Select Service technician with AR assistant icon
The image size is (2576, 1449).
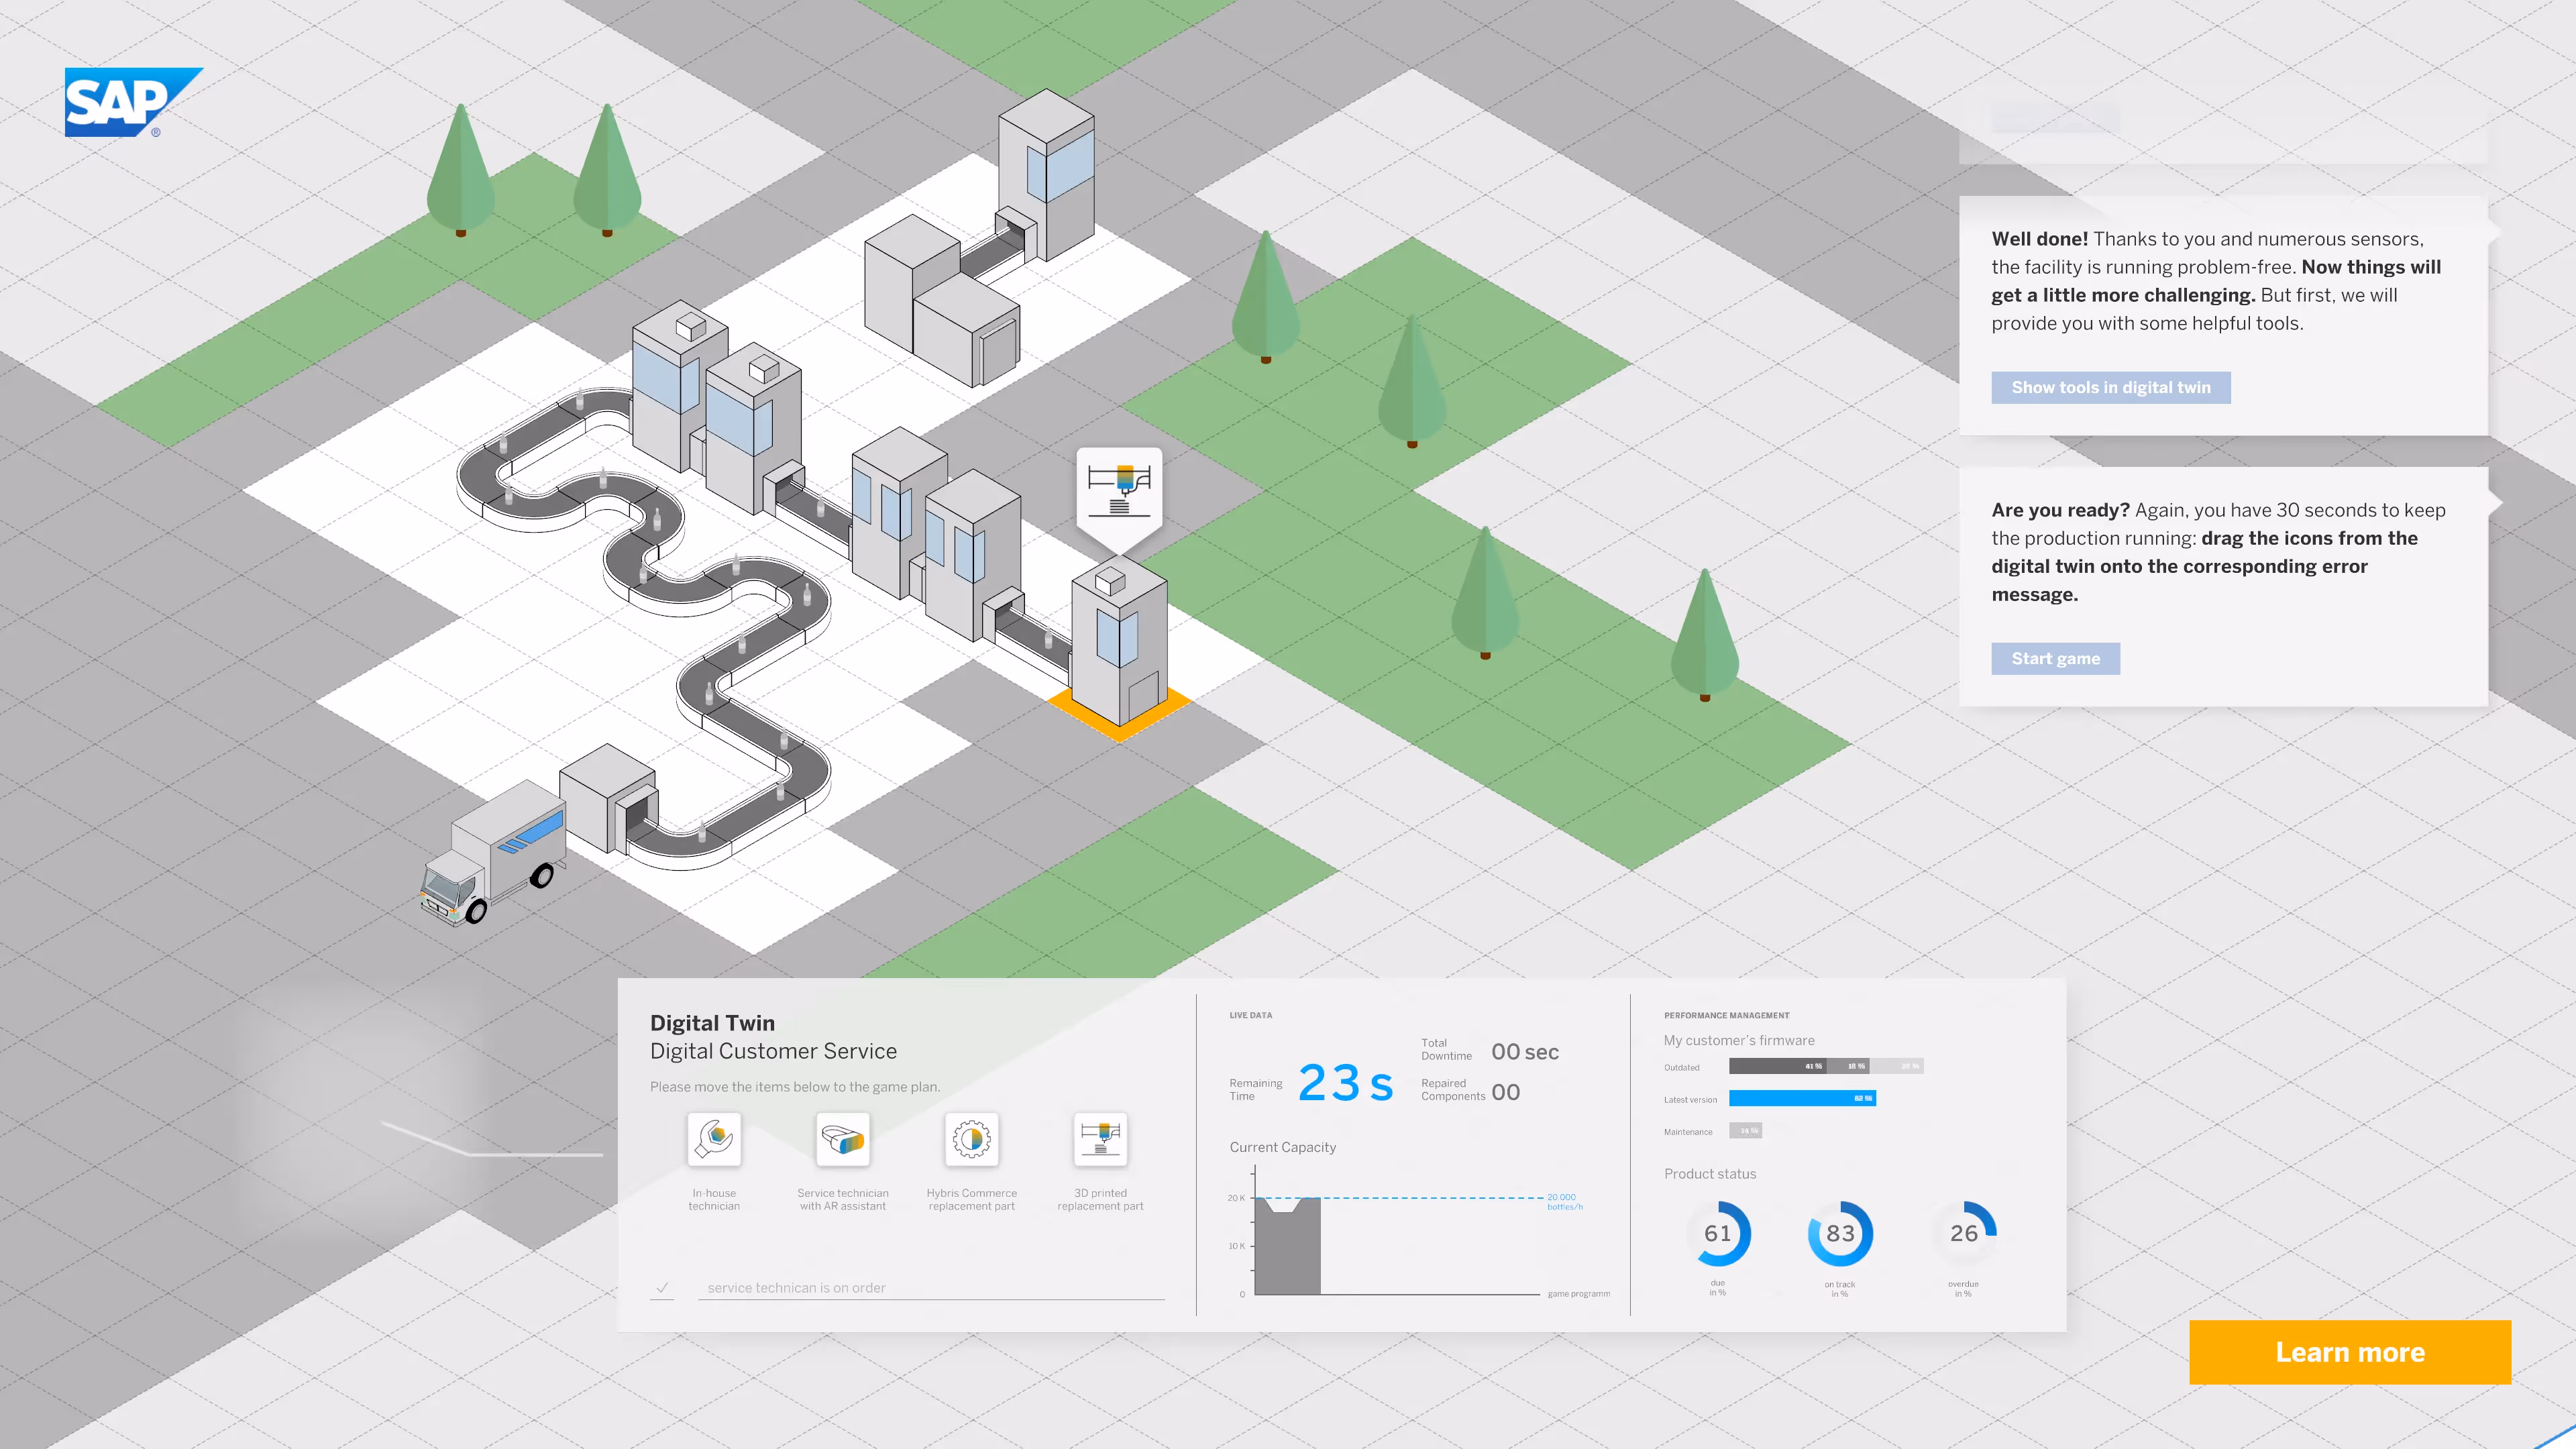[x=842, y=1138]
